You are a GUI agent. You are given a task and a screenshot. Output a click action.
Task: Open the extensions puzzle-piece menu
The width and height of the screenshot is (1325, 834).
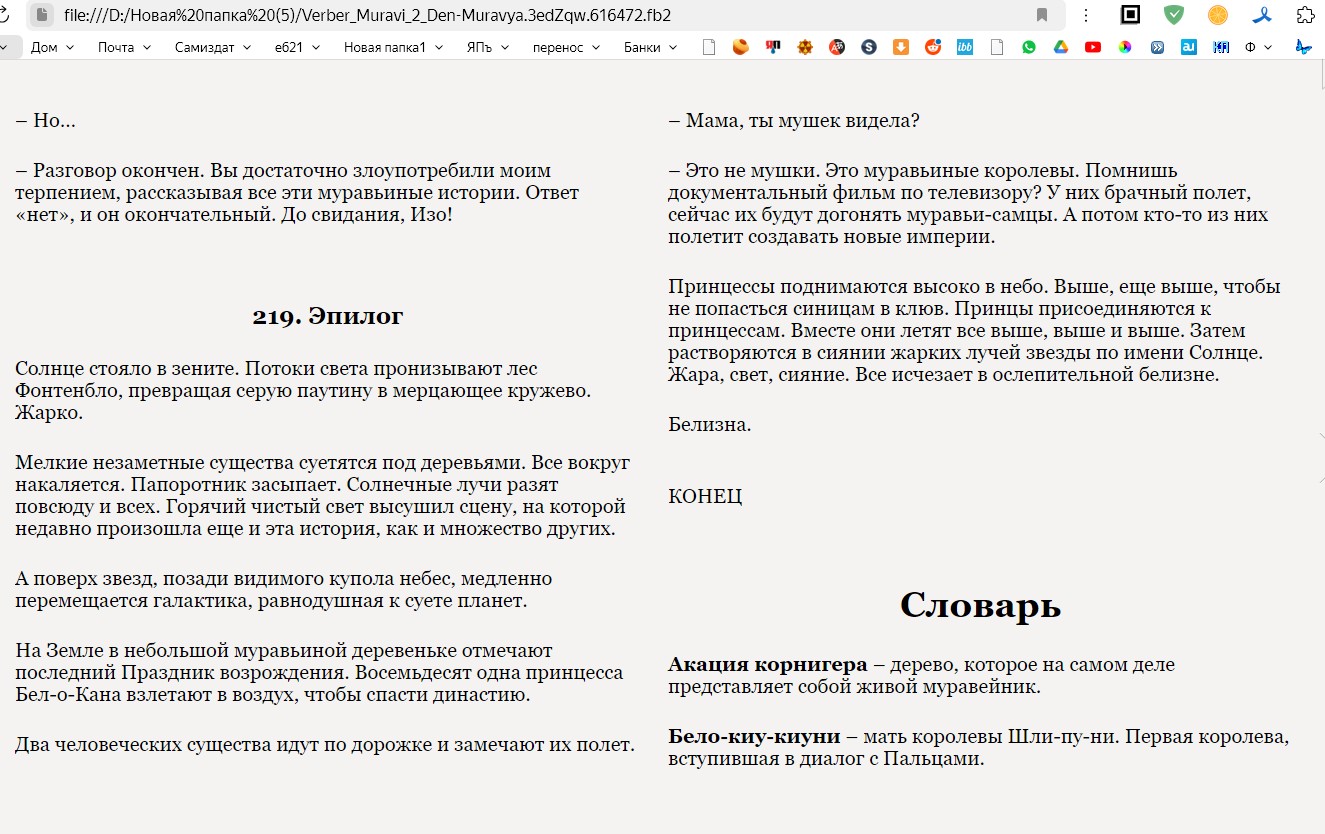coord(1305,15)
